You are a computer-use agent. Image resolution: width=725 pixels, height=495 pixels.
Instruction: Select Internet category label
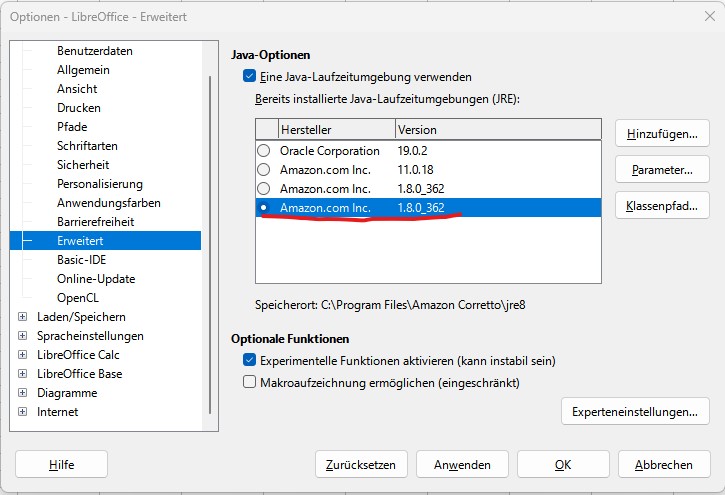tap(57, 411)
